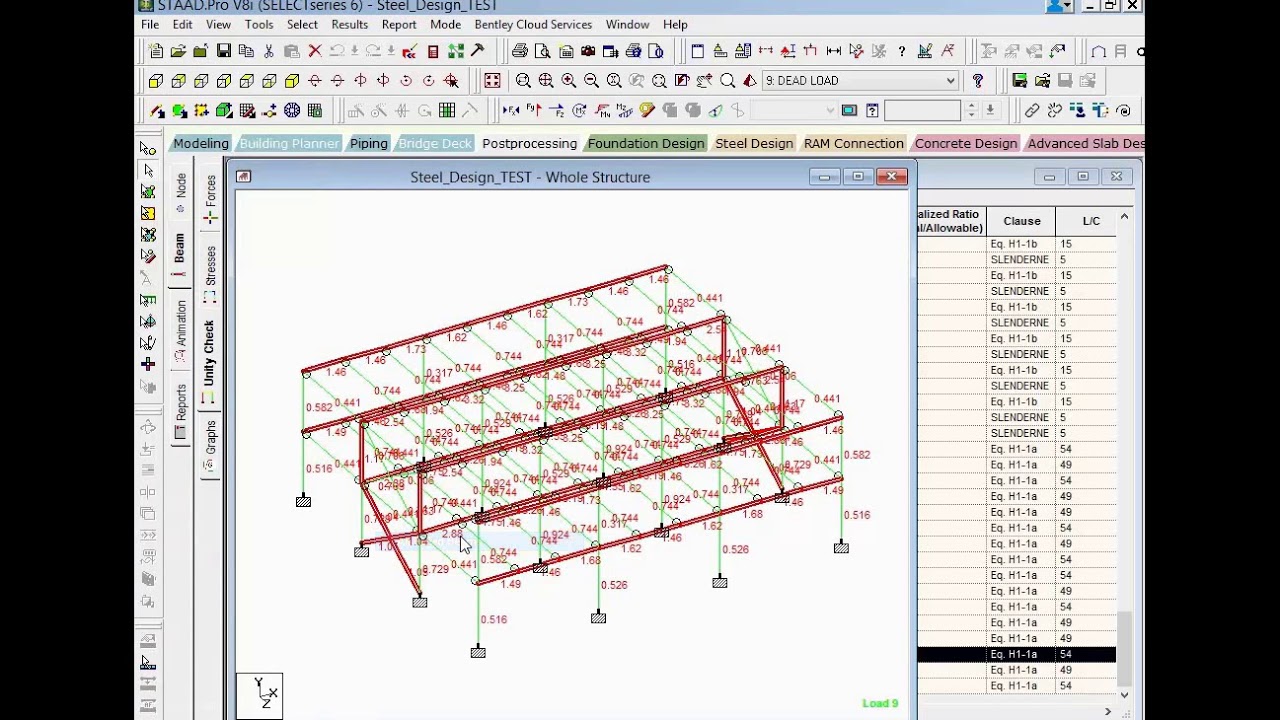Click the Fy force display icon
Viewport: 1280px width, 720px height.
coord(534,110)
